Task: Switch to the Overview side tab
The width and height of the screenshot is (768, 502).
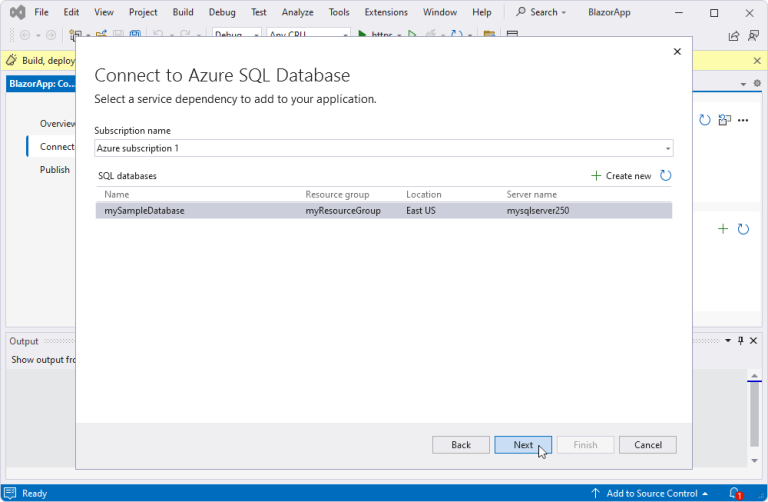Action: [x=57, y=123]
